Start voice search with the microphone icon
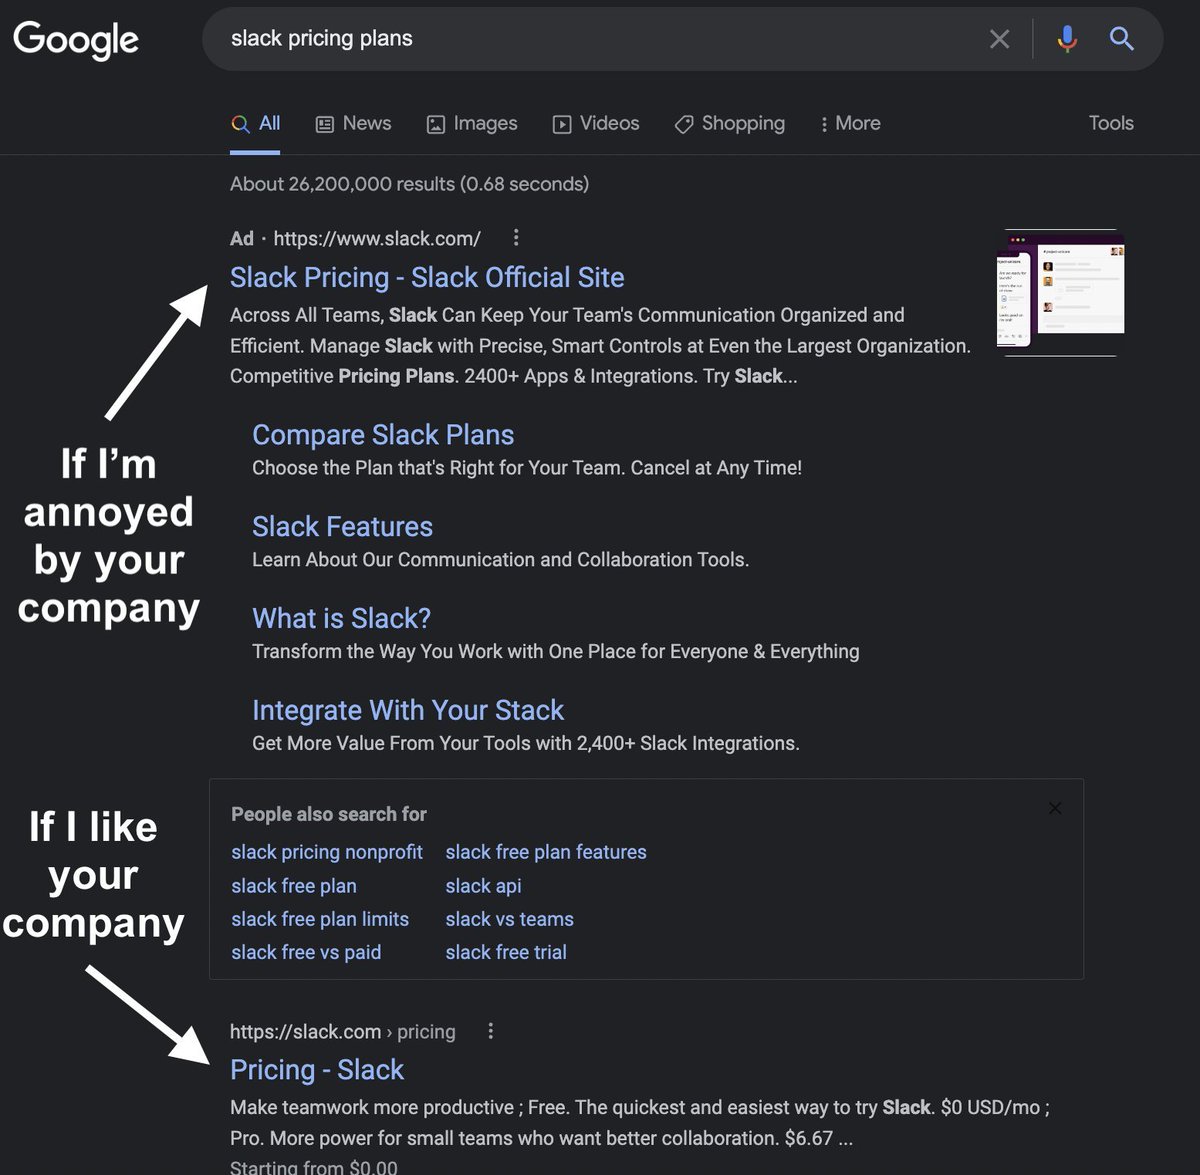This screenshot has height=1175, width=1200. (1067, 39)
